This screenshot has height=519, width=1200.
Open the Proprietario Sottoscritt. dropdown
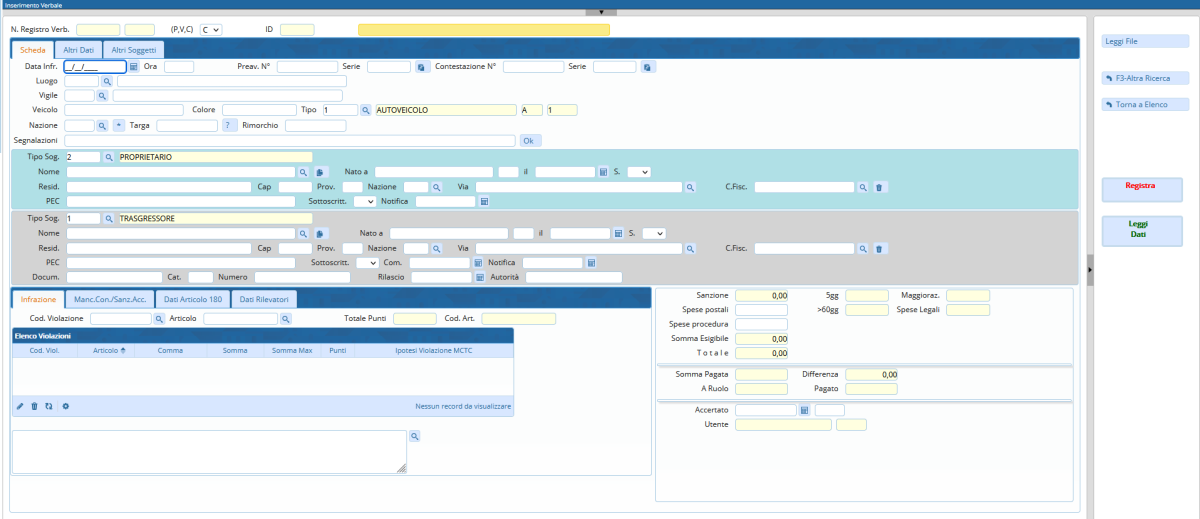click(x=365, y=201)
